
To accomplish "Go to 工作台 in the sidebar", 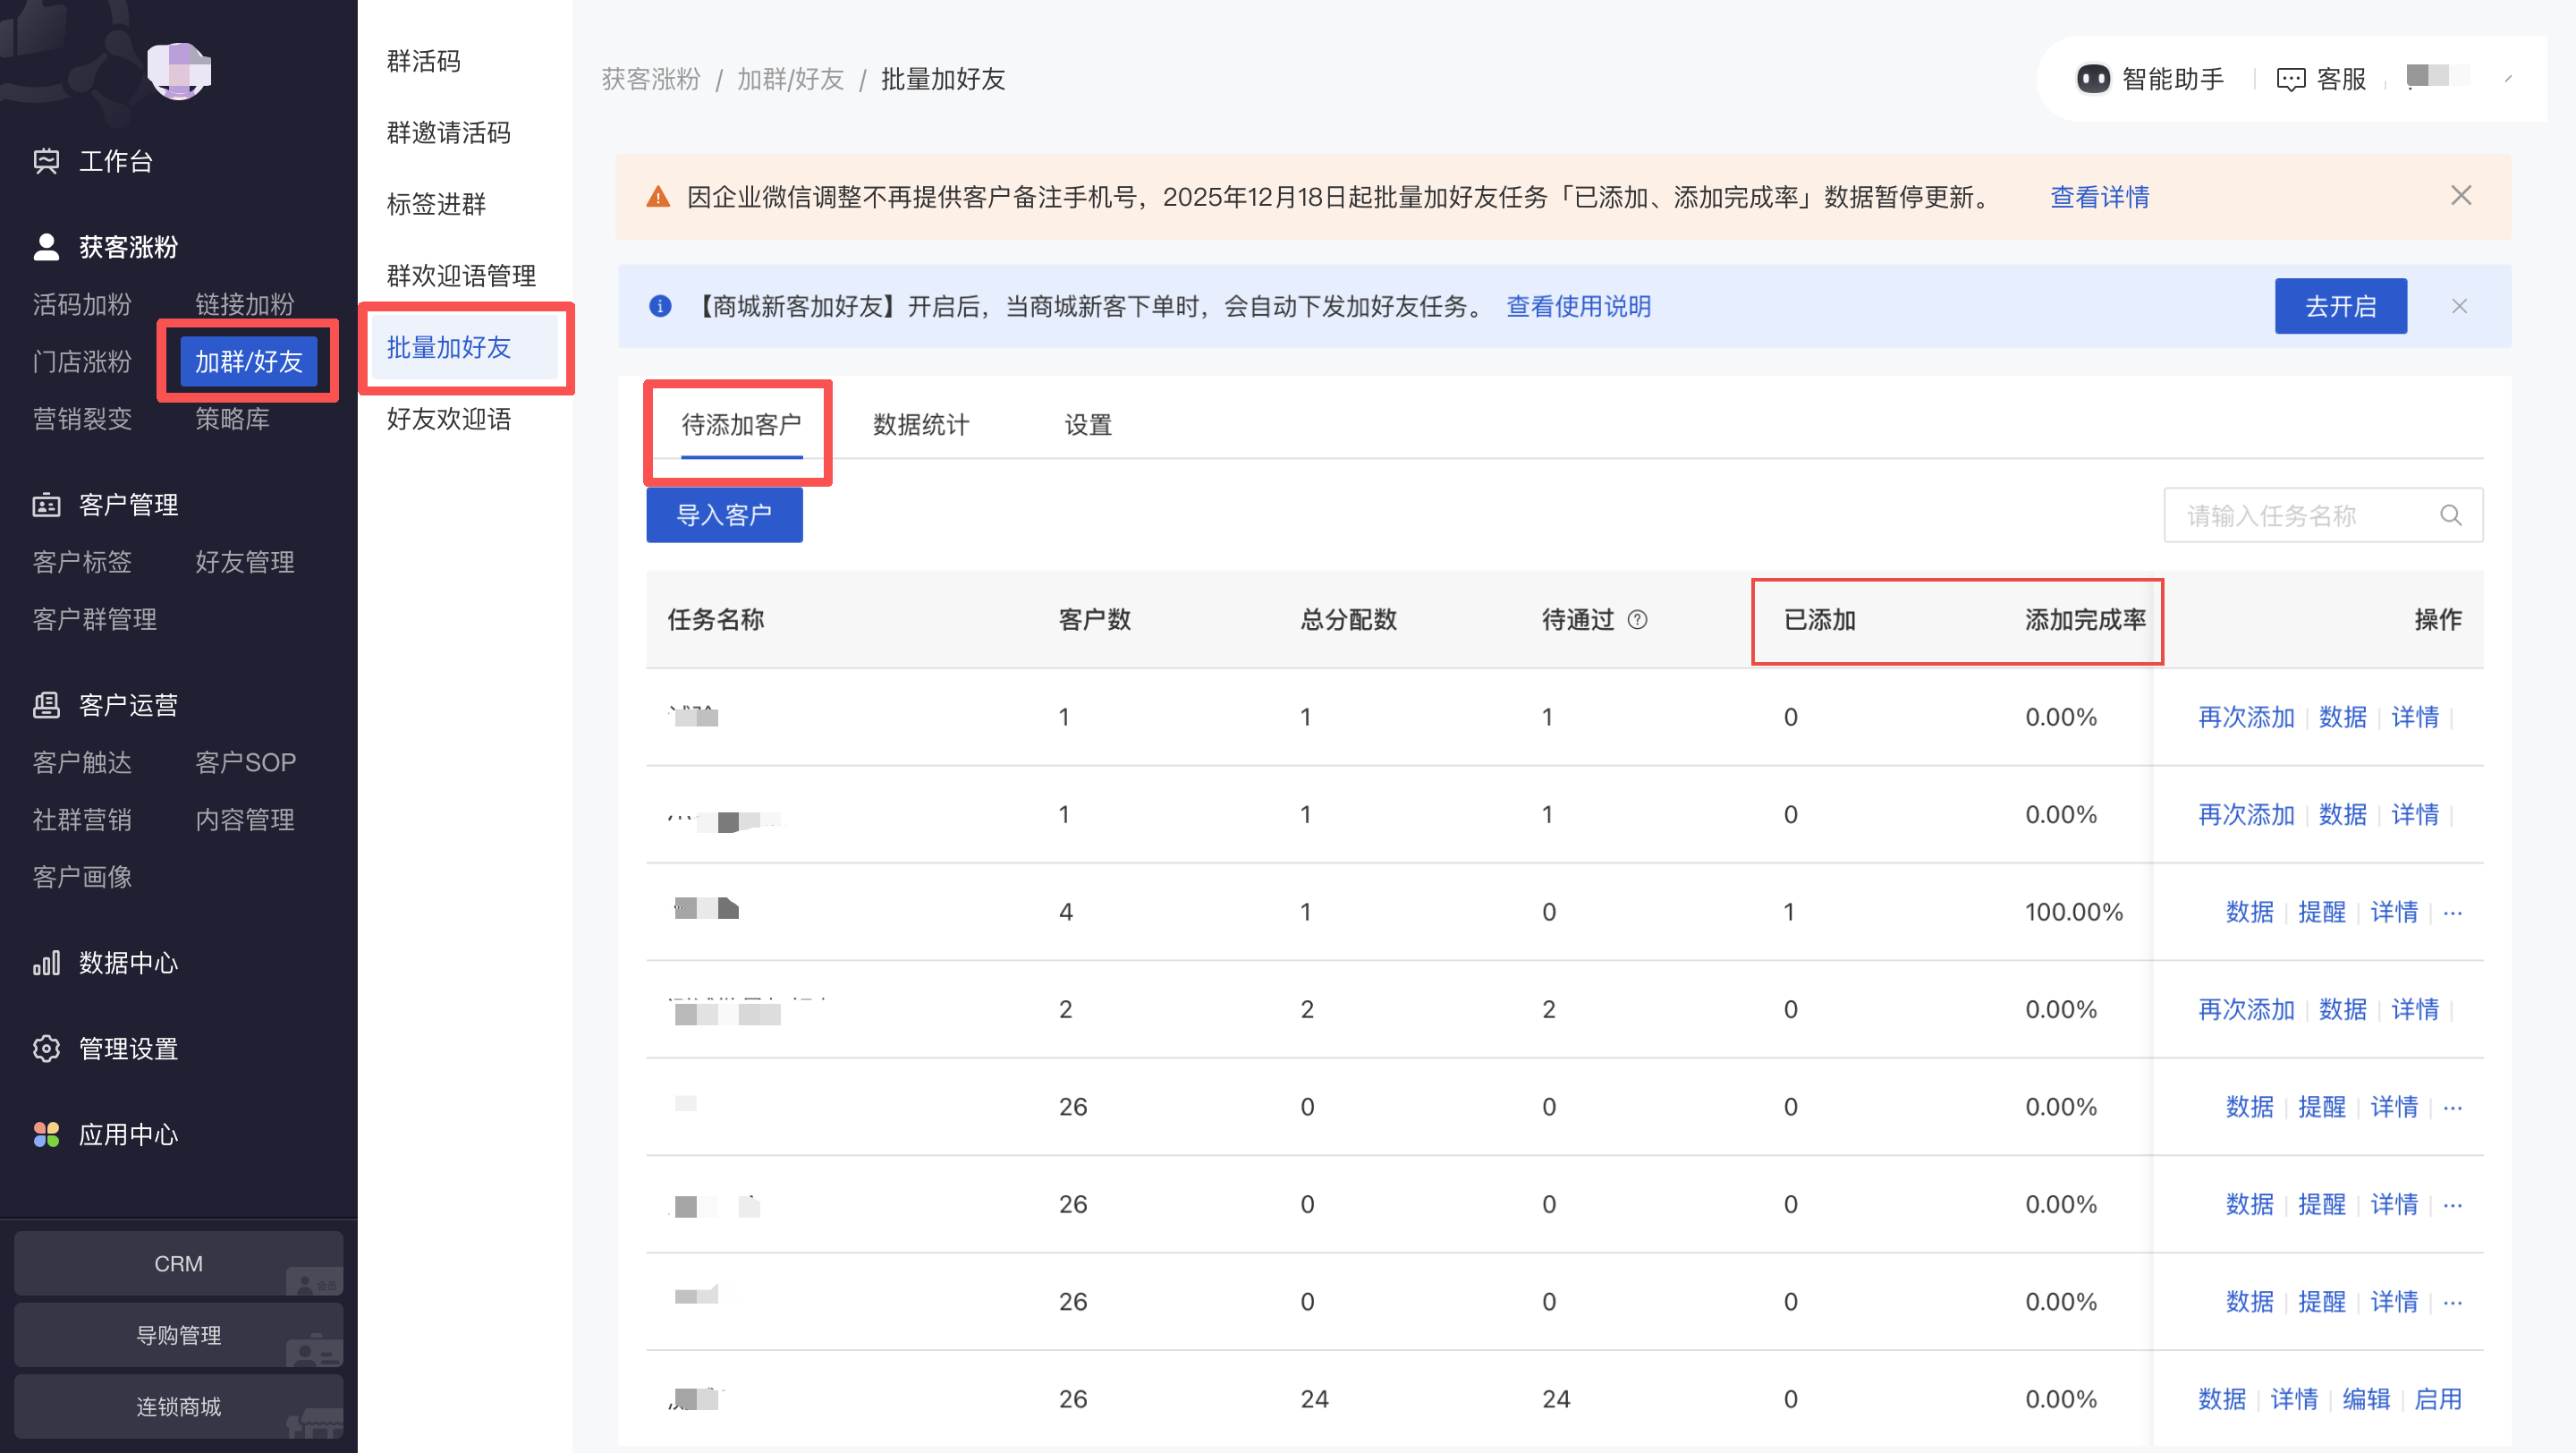I will click(115, 161).
